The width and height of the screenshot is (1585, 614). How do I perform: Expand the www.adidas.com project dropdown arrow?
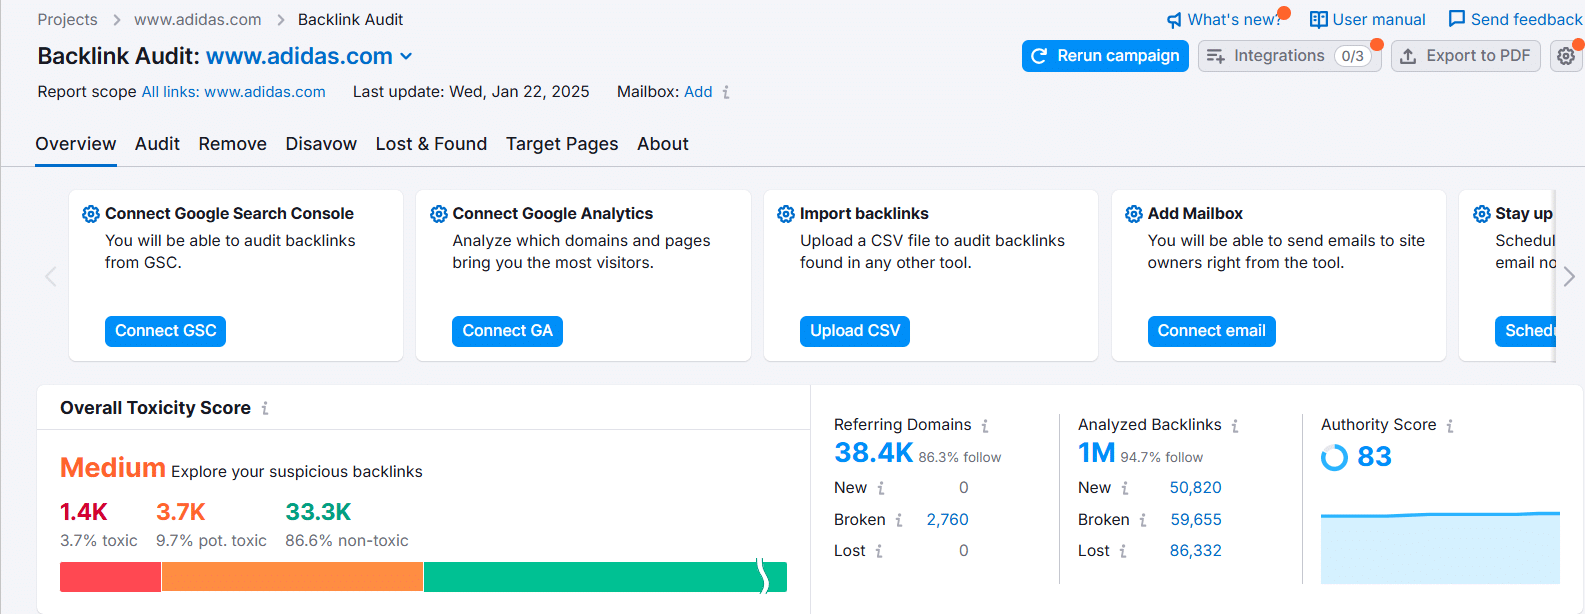[x=406, y=57]
